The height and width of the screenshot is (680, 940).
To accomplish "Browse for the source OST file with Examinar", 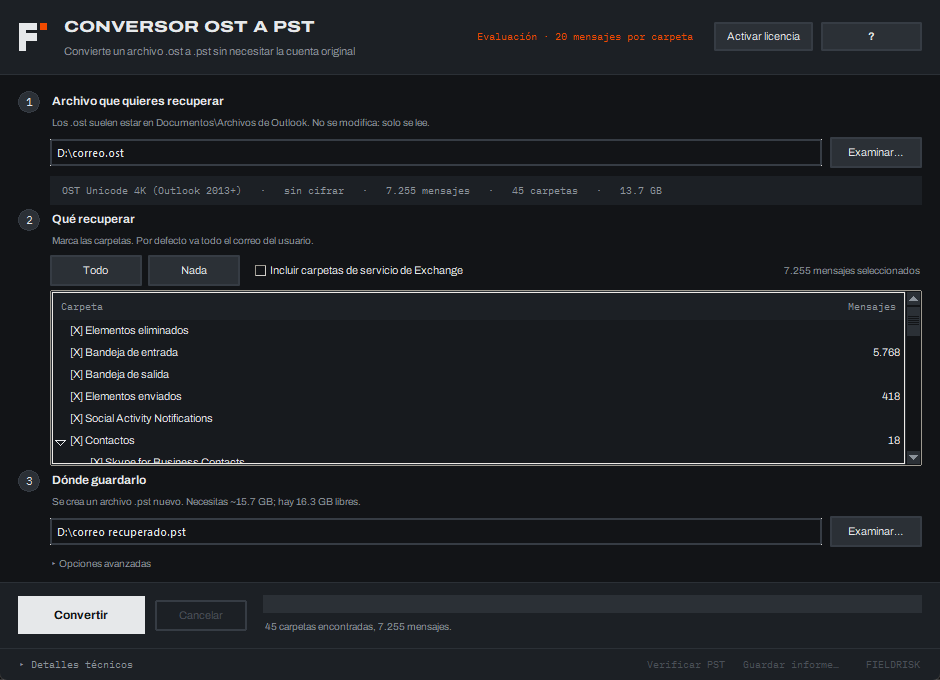I will click(875, 152).
